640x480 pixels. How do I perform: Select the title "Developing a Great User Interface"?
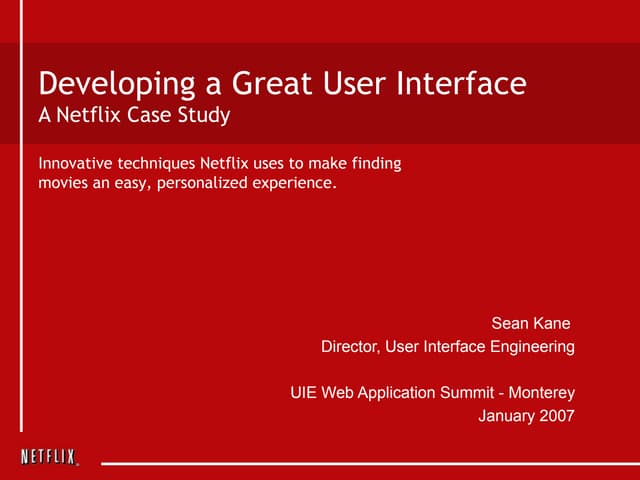tap(281, 84)
